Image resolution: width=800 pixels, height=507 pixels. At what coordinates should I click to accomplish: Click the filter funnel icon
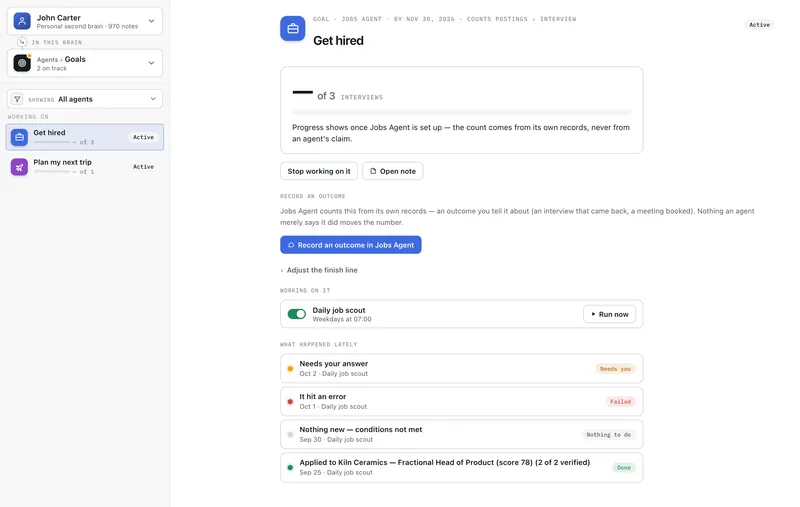click(x=17, y=99)
